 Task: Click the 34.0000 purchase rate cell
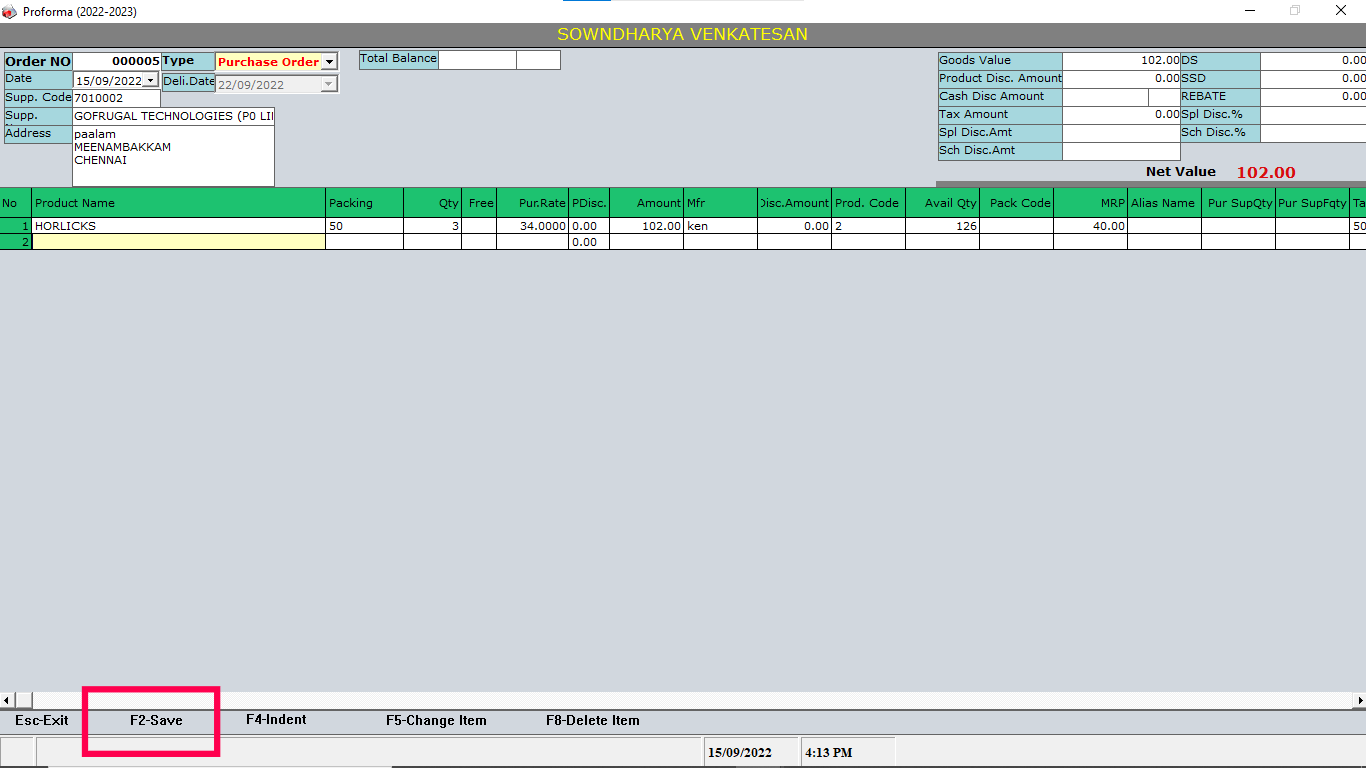533,226
